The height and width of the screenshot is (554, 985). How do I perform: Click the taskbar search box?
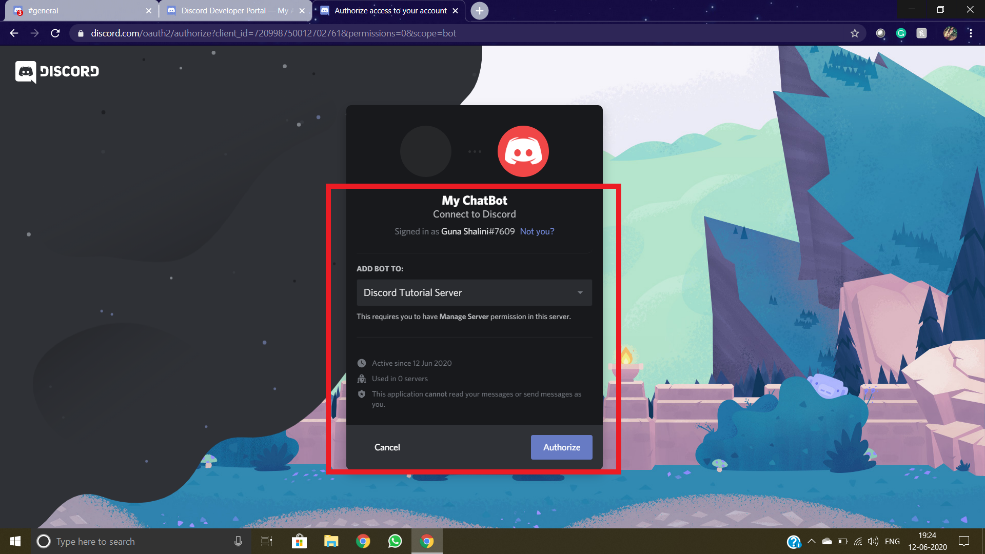(139, 541)
